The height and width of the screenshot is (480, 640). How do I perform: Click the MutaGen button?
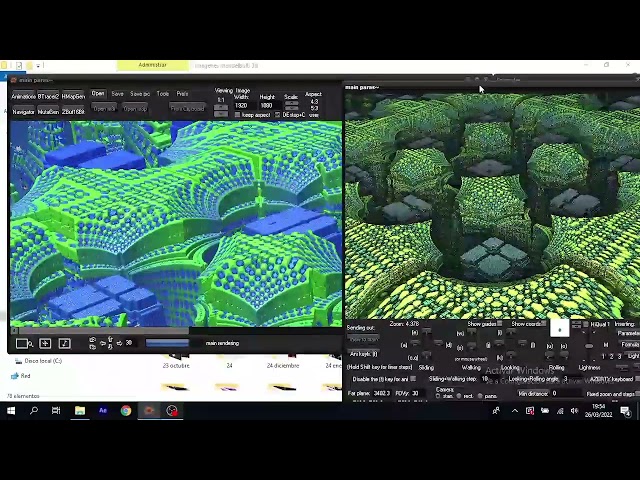point(48,111)
